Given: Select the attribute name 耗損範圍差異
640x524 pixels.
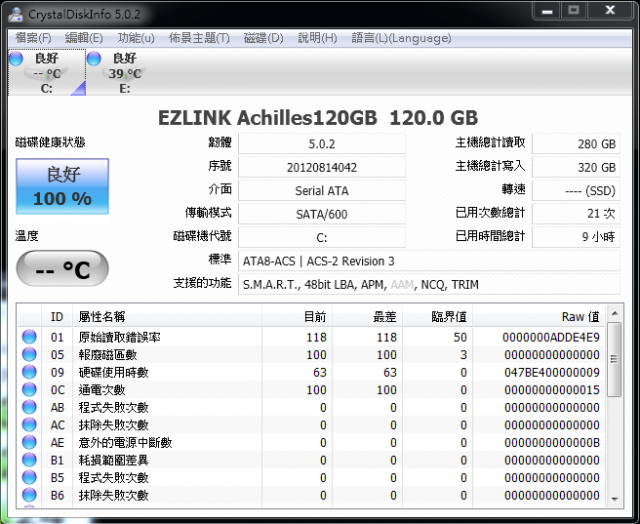Looking at the screenshot, I should point(113,460).
